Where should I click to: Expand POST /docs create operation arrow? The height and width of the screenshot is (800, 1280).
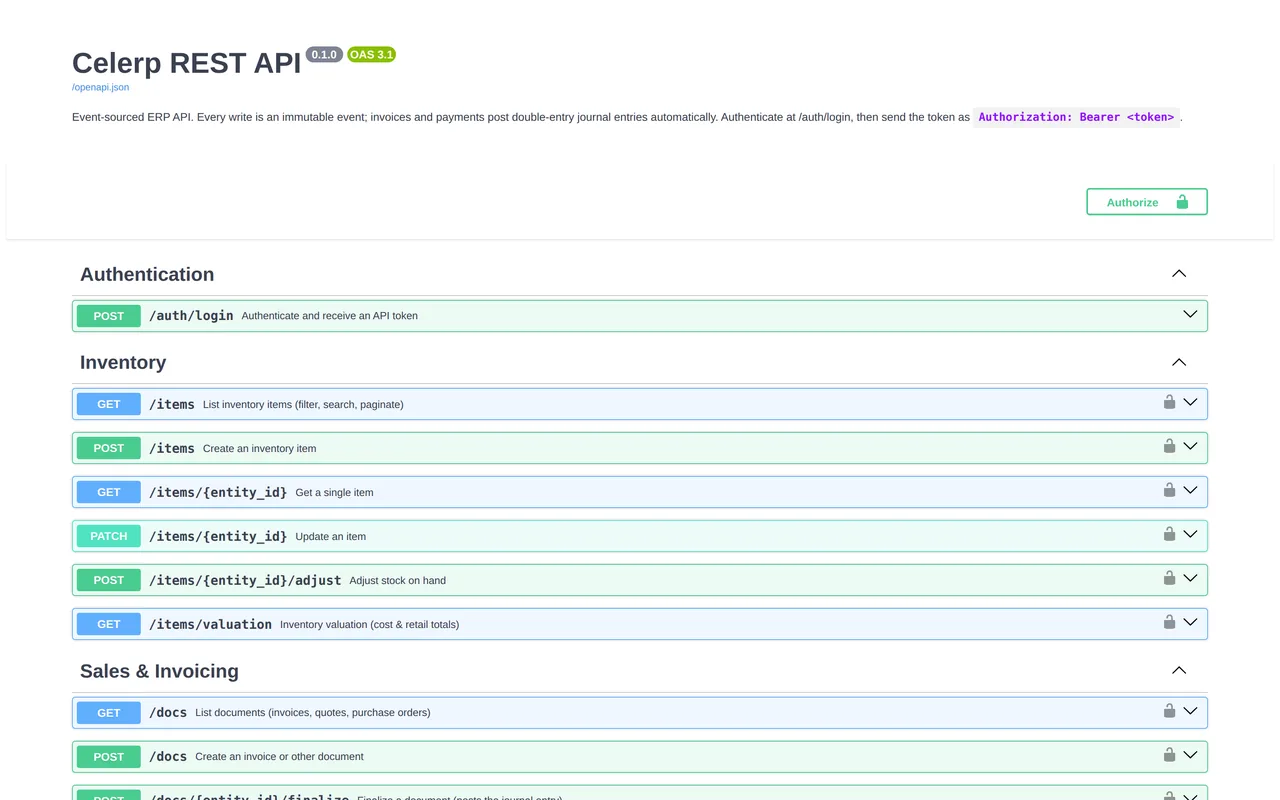[x=1190, y=755]
